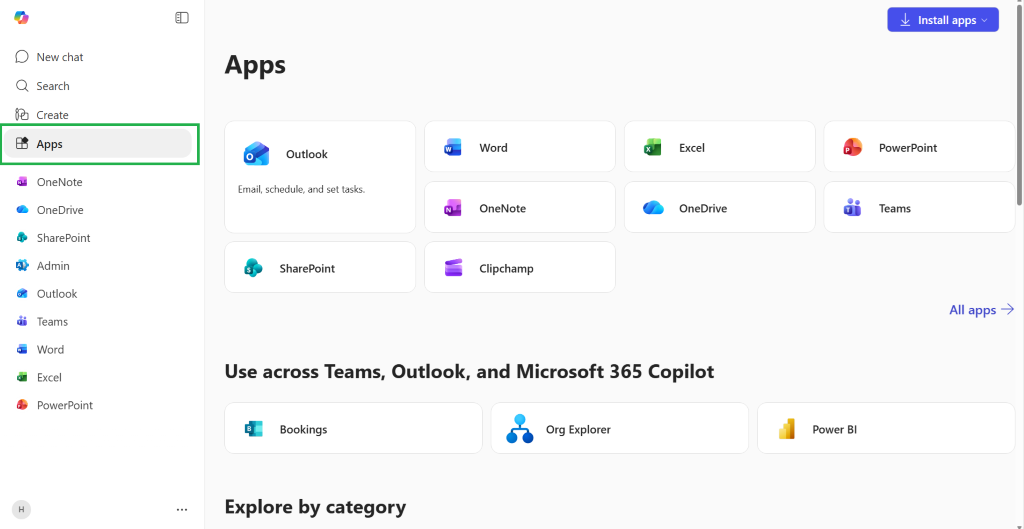Click 'Email, schedule, and set tasks.' text
Screen dimensions: 1024x529
(301, 190)
